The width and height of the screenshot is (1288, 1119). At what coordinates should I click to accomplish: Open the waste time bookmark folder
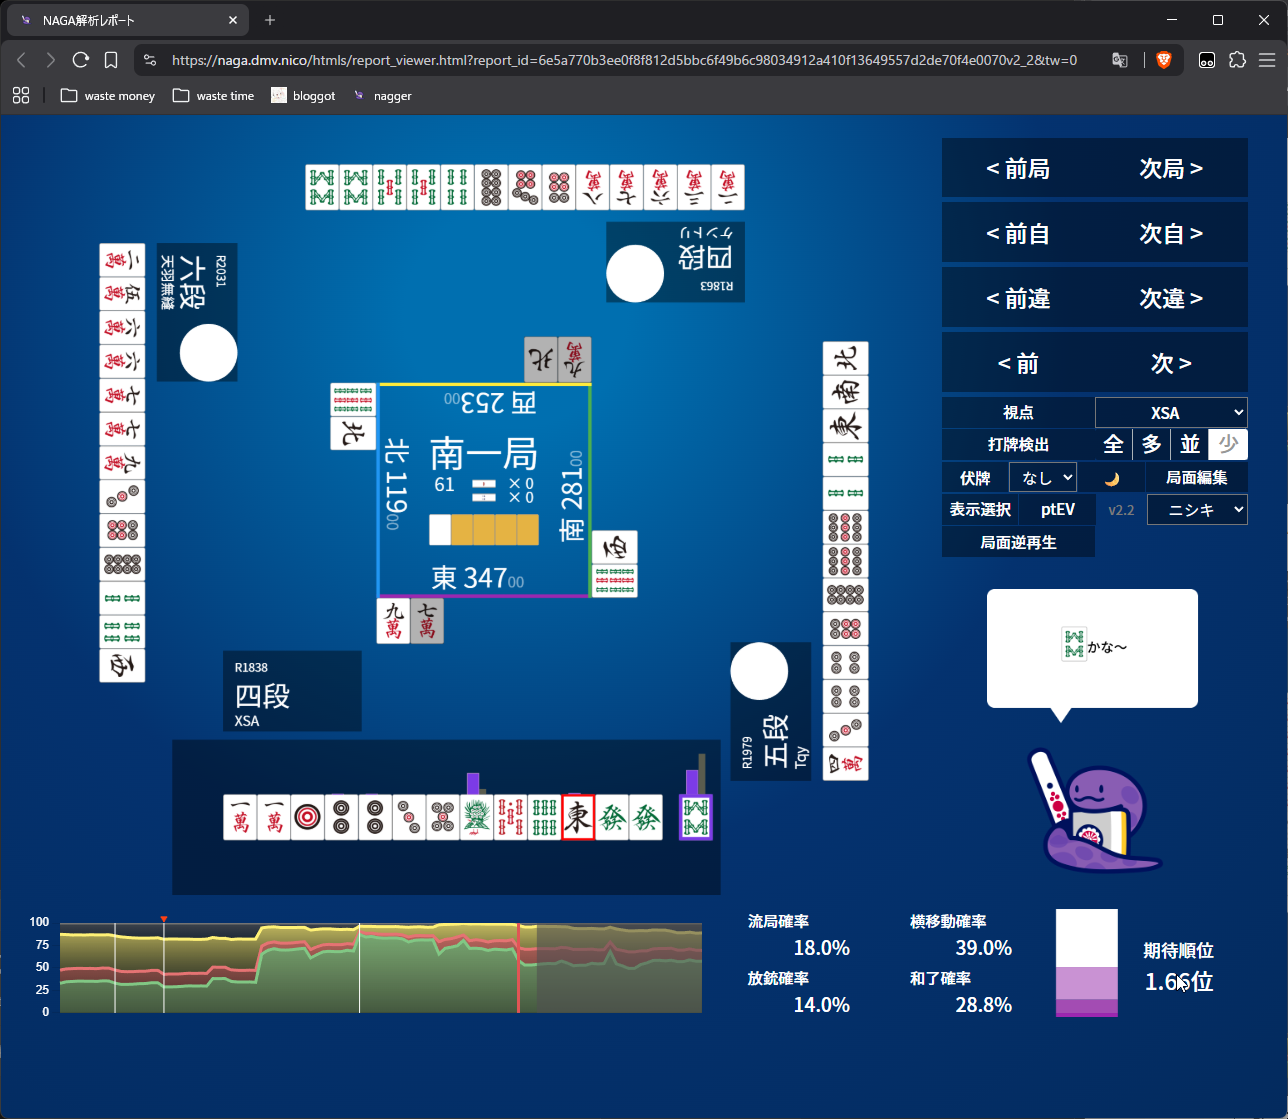(214, 95)
